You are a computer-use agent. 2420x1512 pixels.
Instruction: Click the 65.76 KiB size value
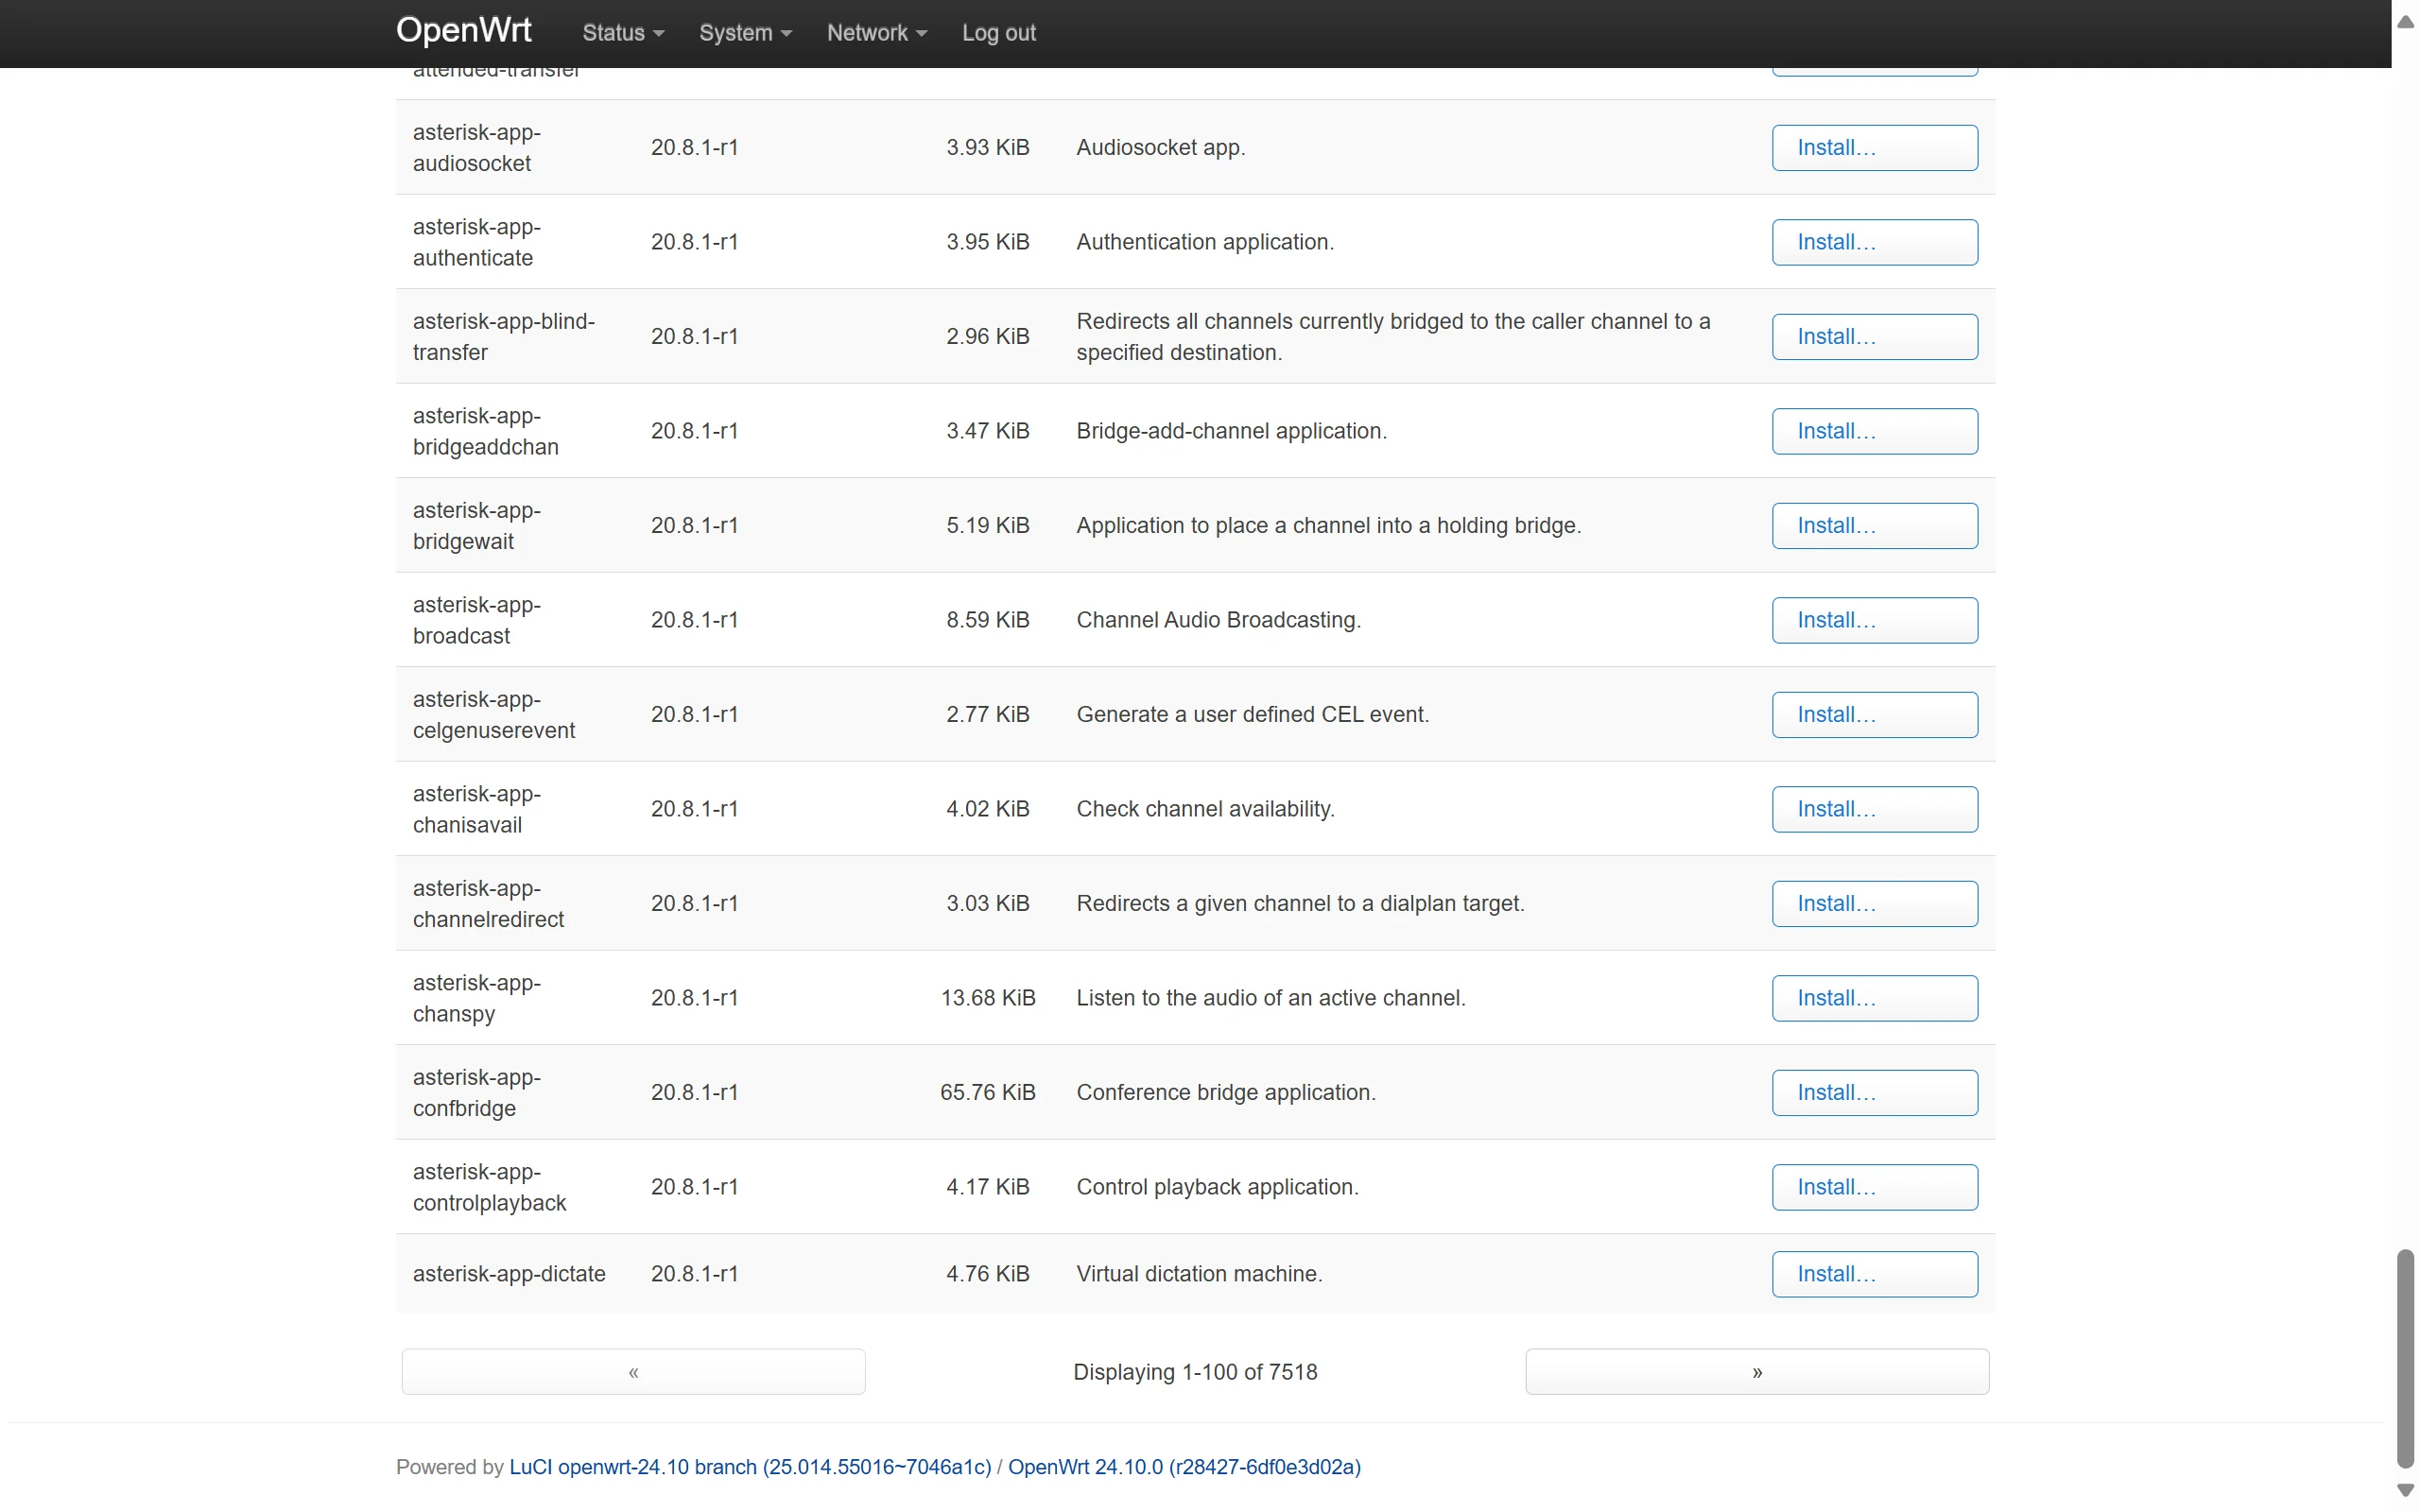[x=987, y=1092]
